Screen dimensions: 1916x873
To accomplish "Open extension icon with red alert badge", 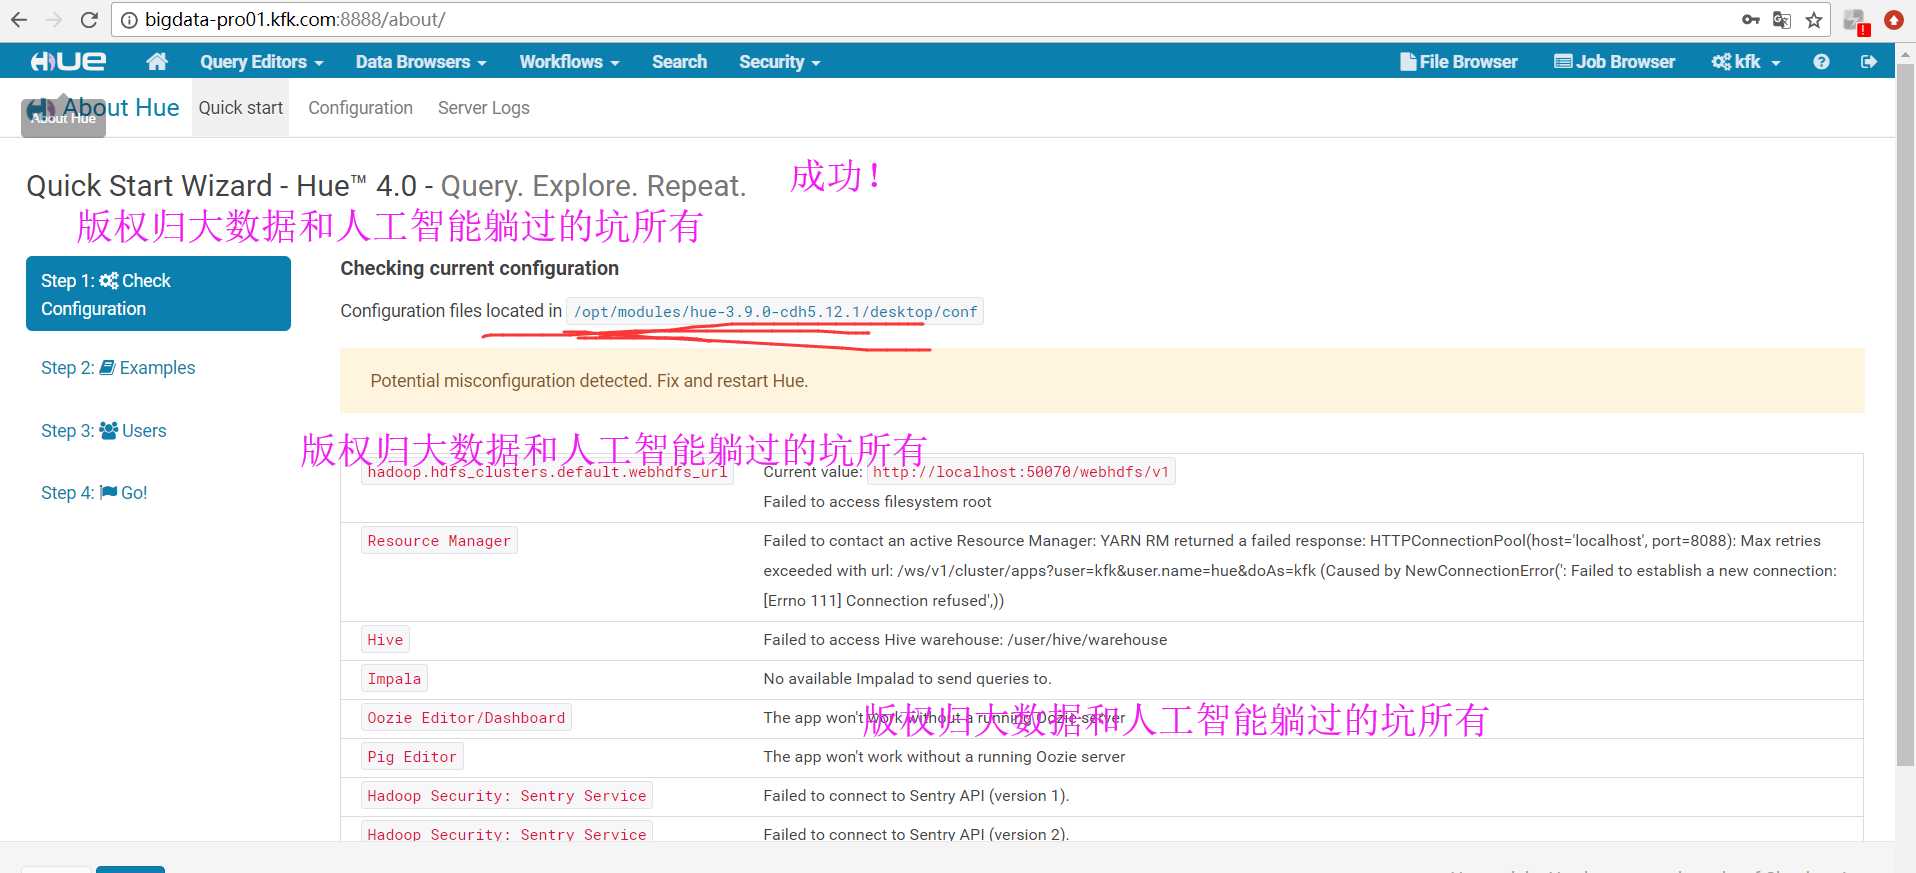I will (x=1856, y=21).
